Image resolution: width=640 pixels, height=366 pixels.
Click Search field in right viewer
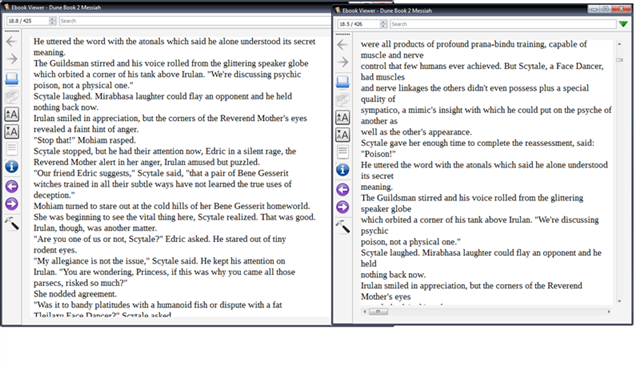[503, 24]
